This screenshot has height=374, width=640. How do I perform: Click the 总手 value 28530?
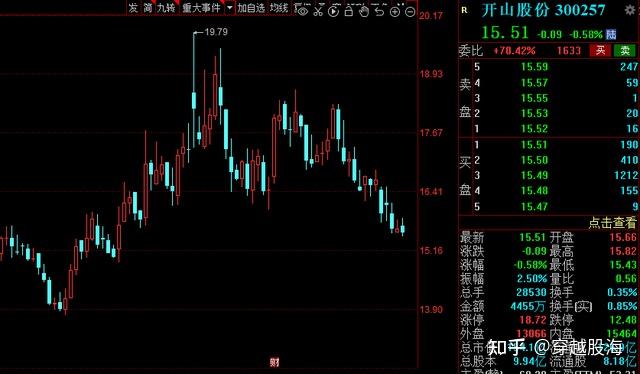point(531,292)
